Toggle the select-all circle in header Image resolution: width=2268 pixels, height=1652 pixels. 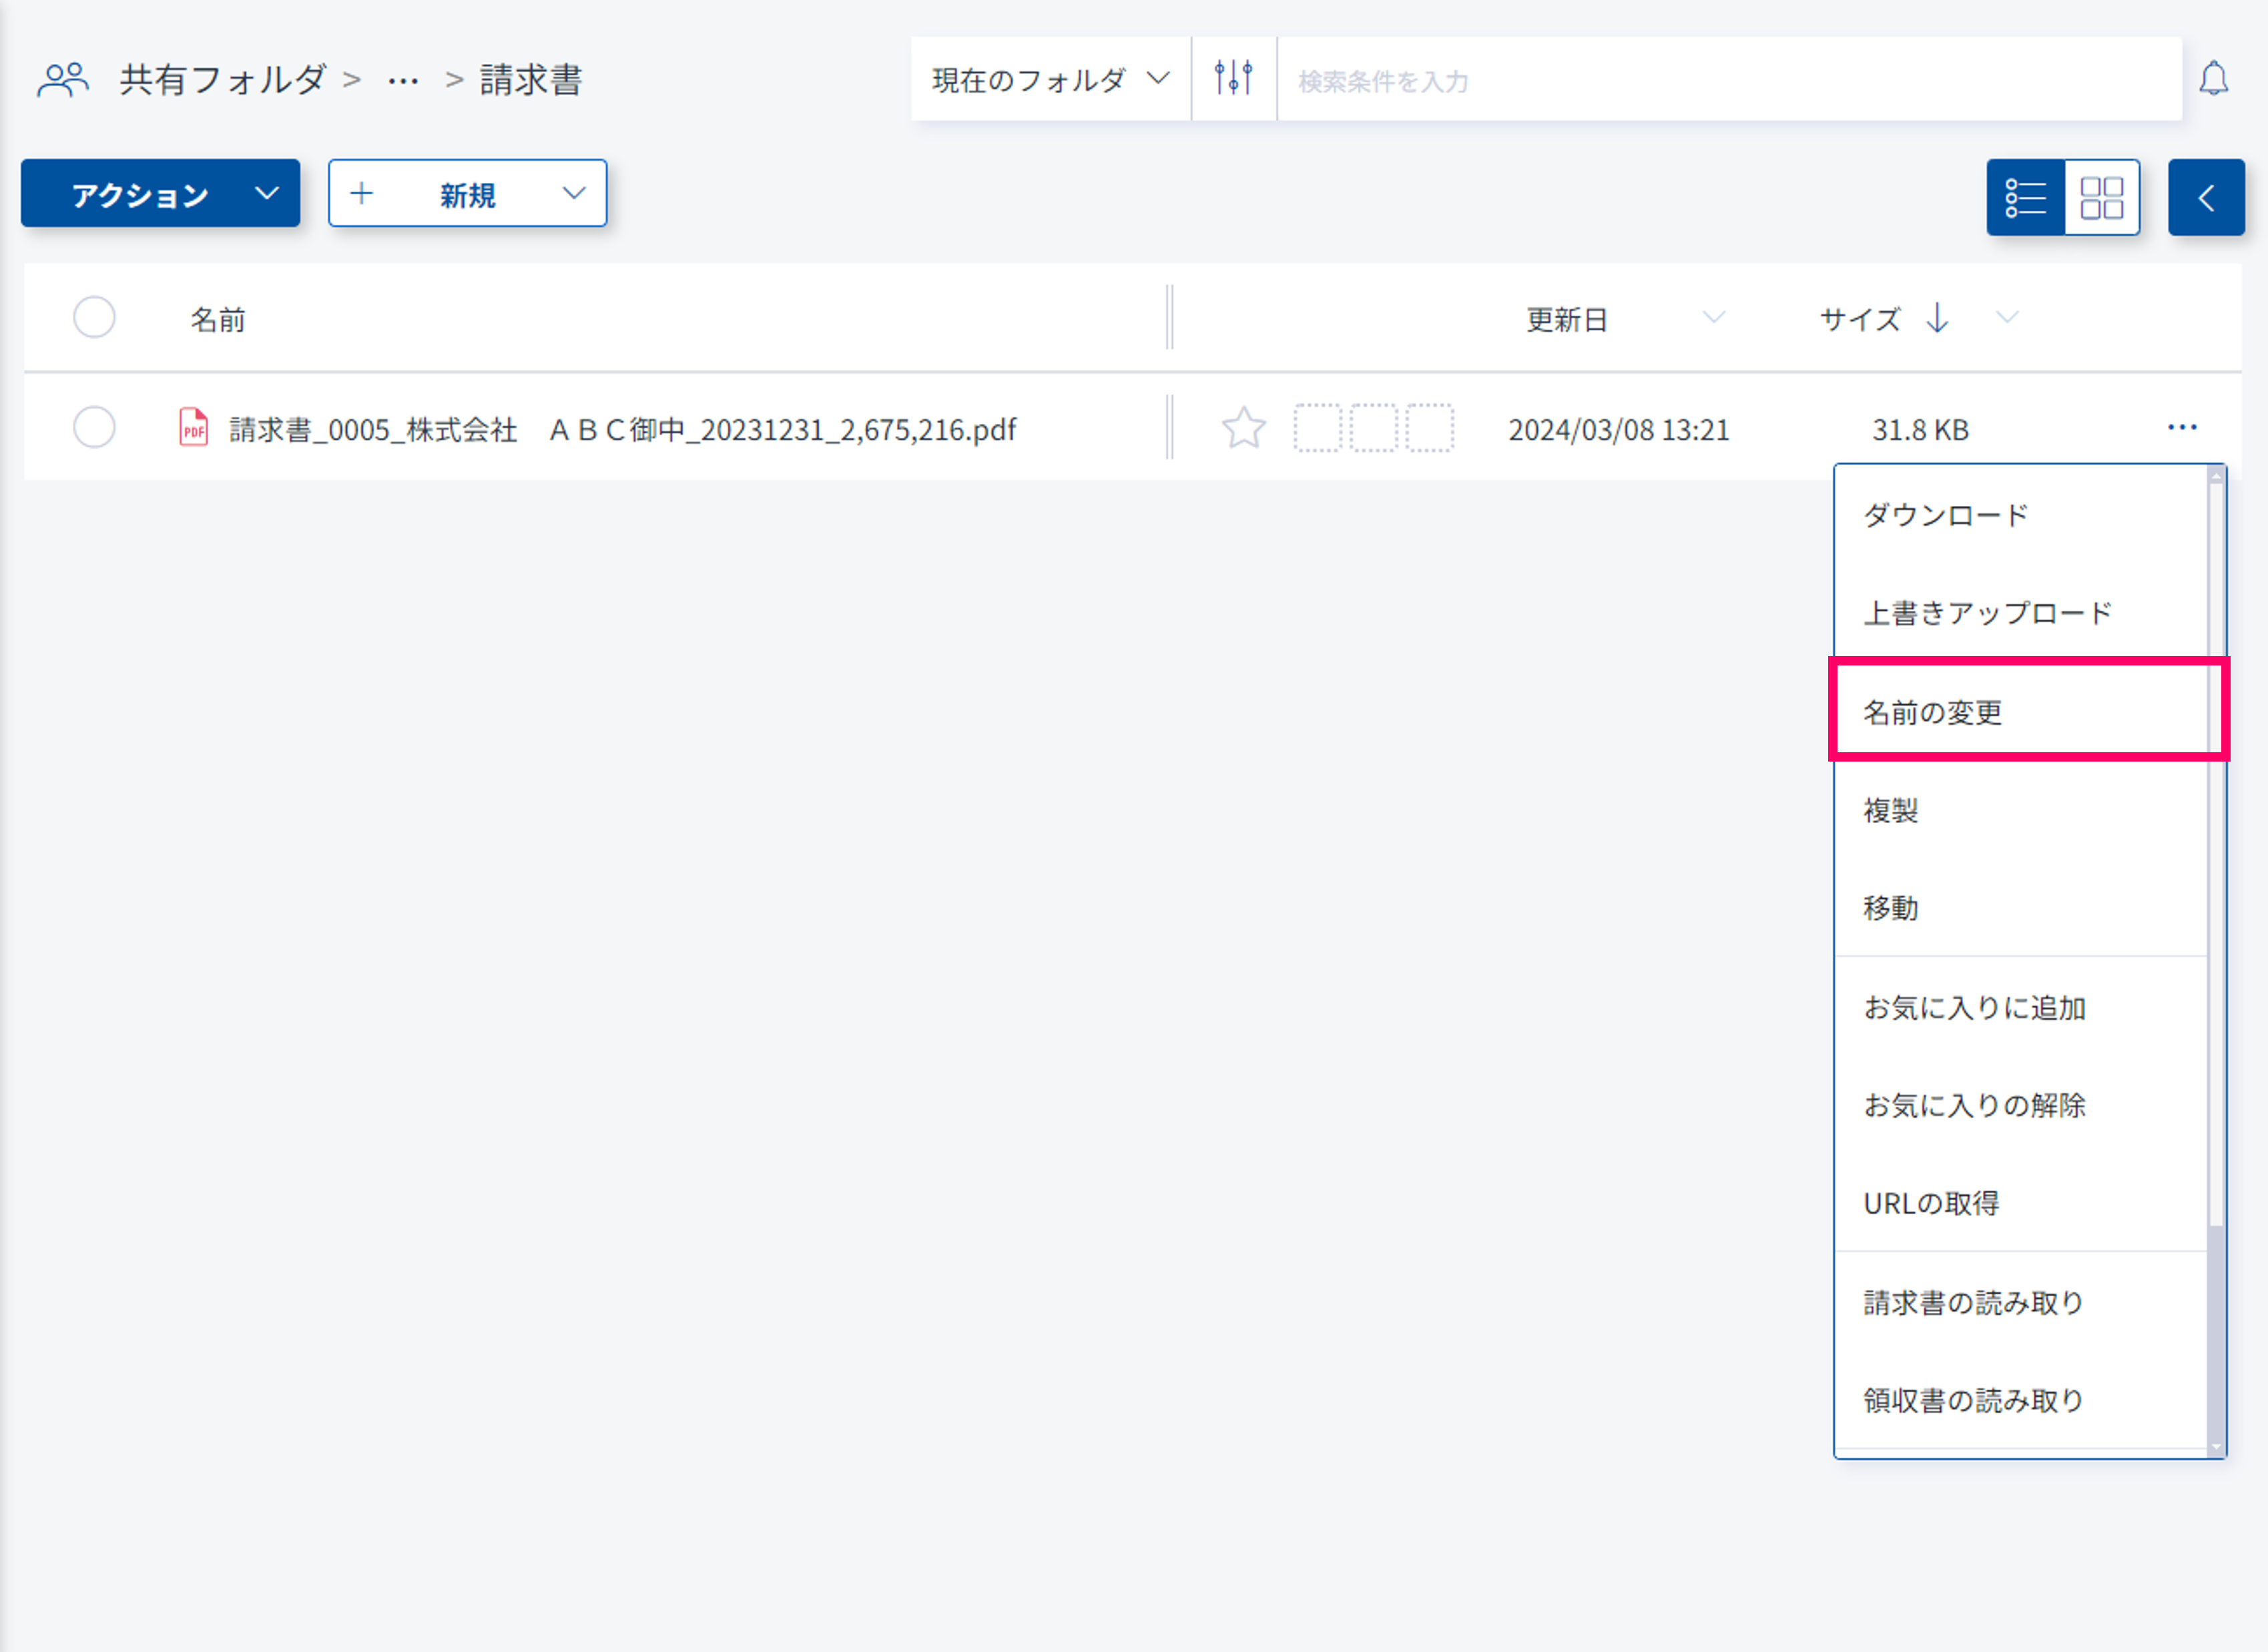[94, 318]
